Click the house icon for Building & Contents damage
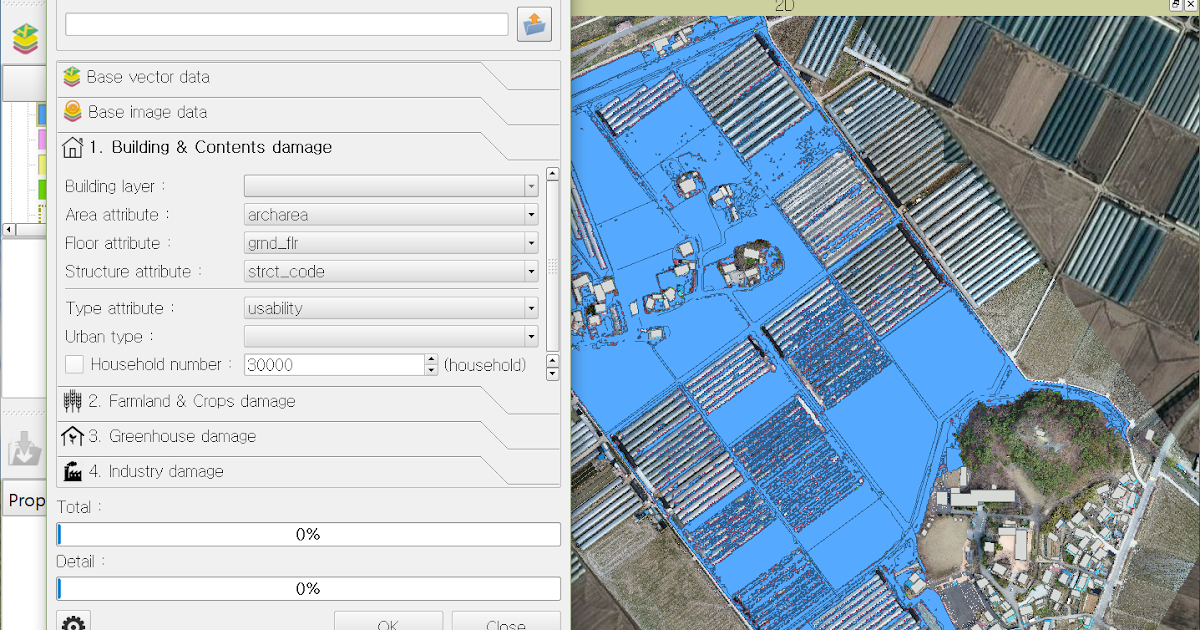 click(72, 146)
